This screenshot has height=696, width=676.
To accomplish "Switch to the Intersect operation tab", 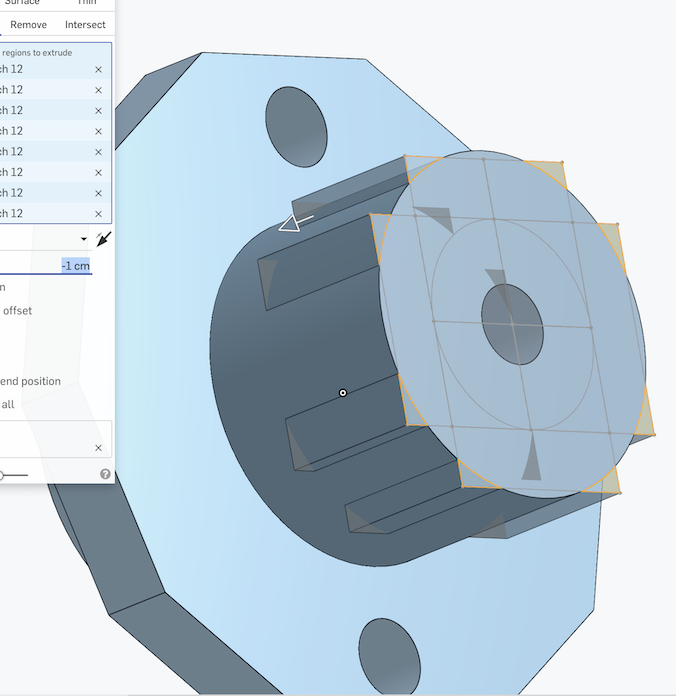I will click(x=85, y=24).
